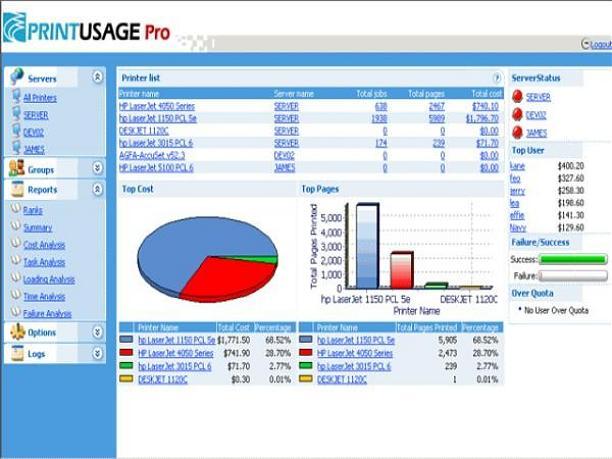
Task: Click "No User Over Quota" text
Action: pyautogui.click(x=556, y=310)
